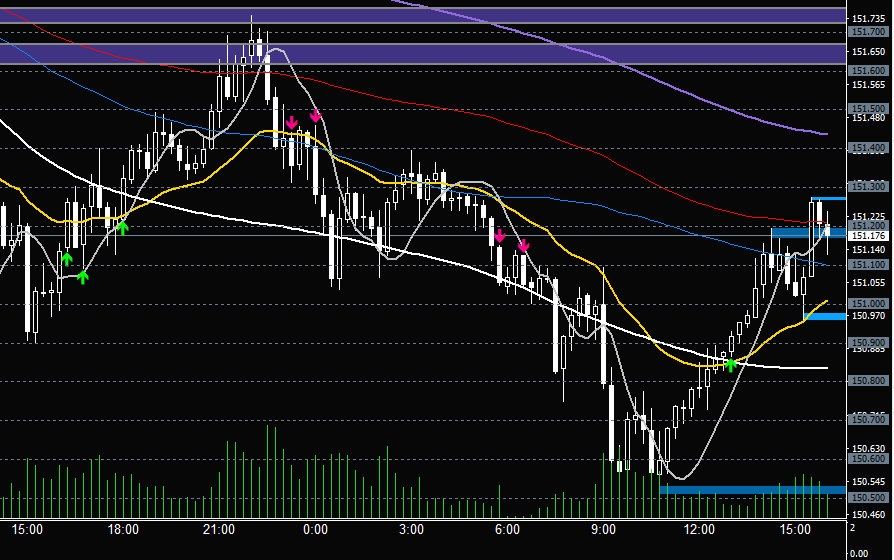Click the 21:00 time axis label
894x560 pixels.
219,530
